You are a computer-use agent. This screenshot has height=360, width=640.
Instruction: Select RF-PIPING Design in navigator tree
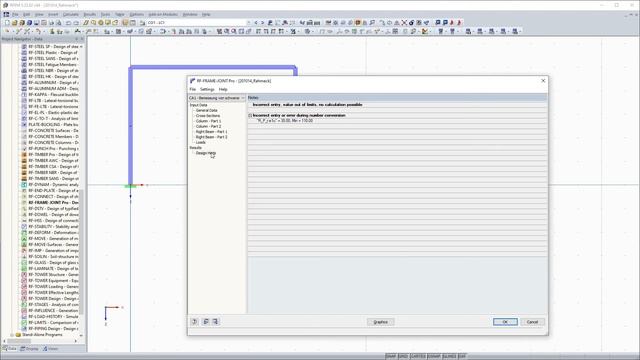coord(53,329)
